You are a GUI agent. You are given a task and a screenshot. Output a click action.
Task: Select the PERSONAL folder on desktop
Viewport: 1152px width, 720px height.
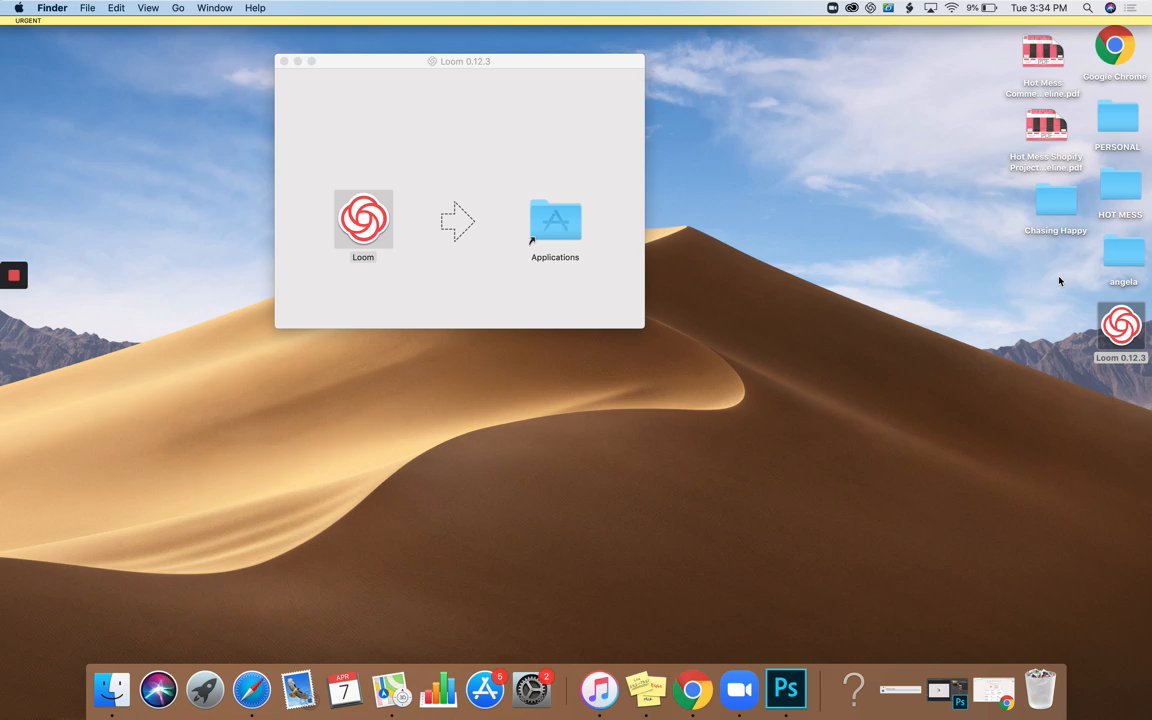tap(1117, 118)
